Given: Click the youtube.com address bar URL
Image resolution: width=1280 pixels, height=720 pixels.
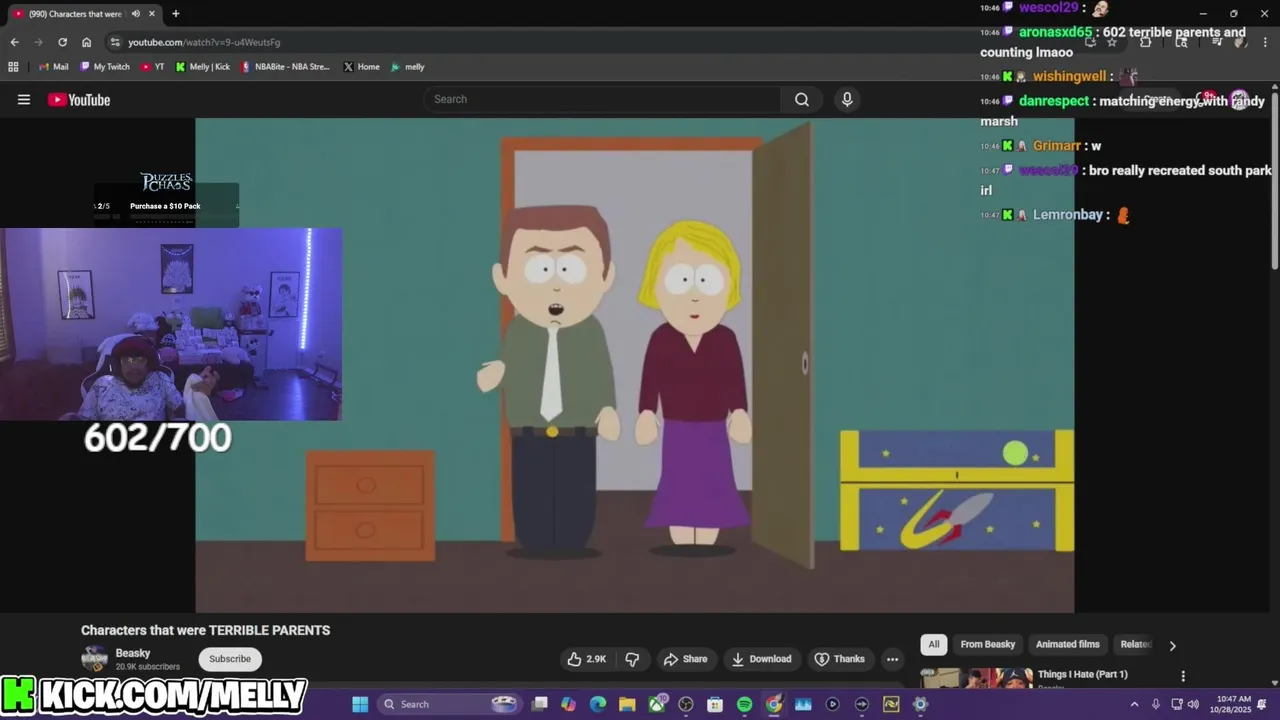Looking at the screenshot, I should 204,42.
